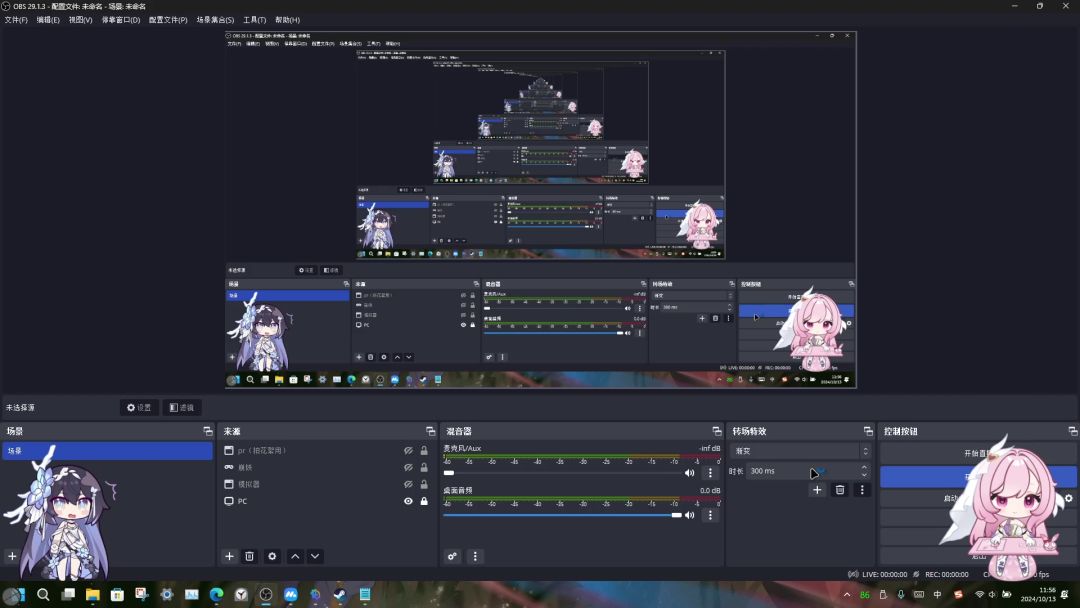The image size is (1080, 608).
Task: Decrease transition duration with down arrow
Action: [864, 475]
